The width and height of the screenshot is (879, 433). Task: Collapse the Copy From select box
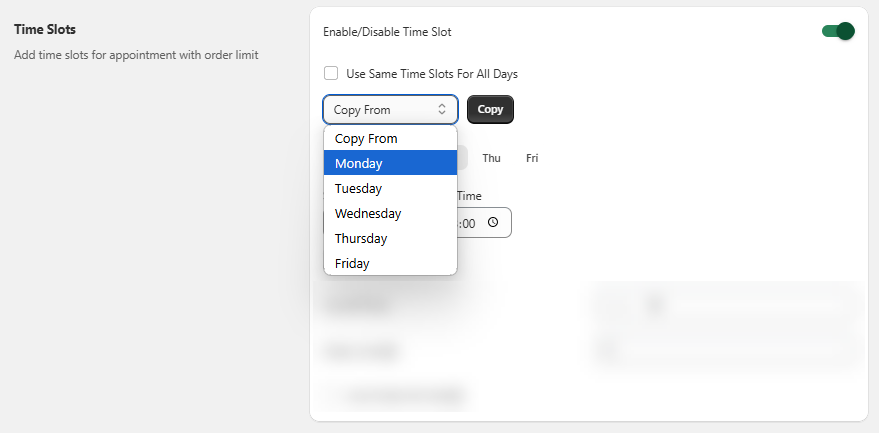pos(390,110)
